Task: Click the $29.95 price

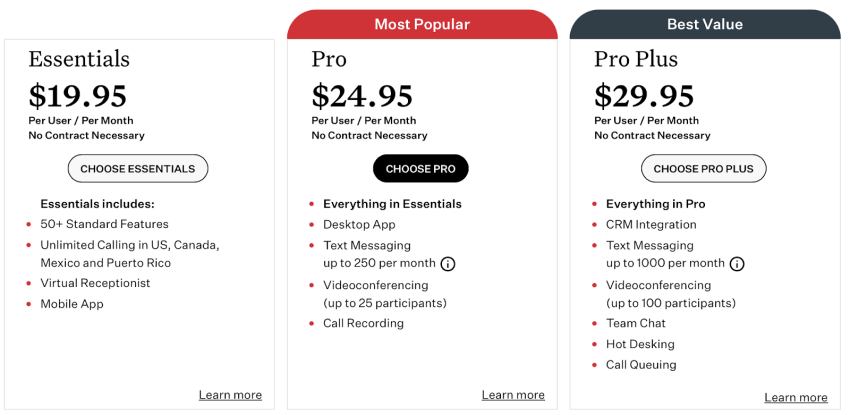Action: [x=644, y=96]
